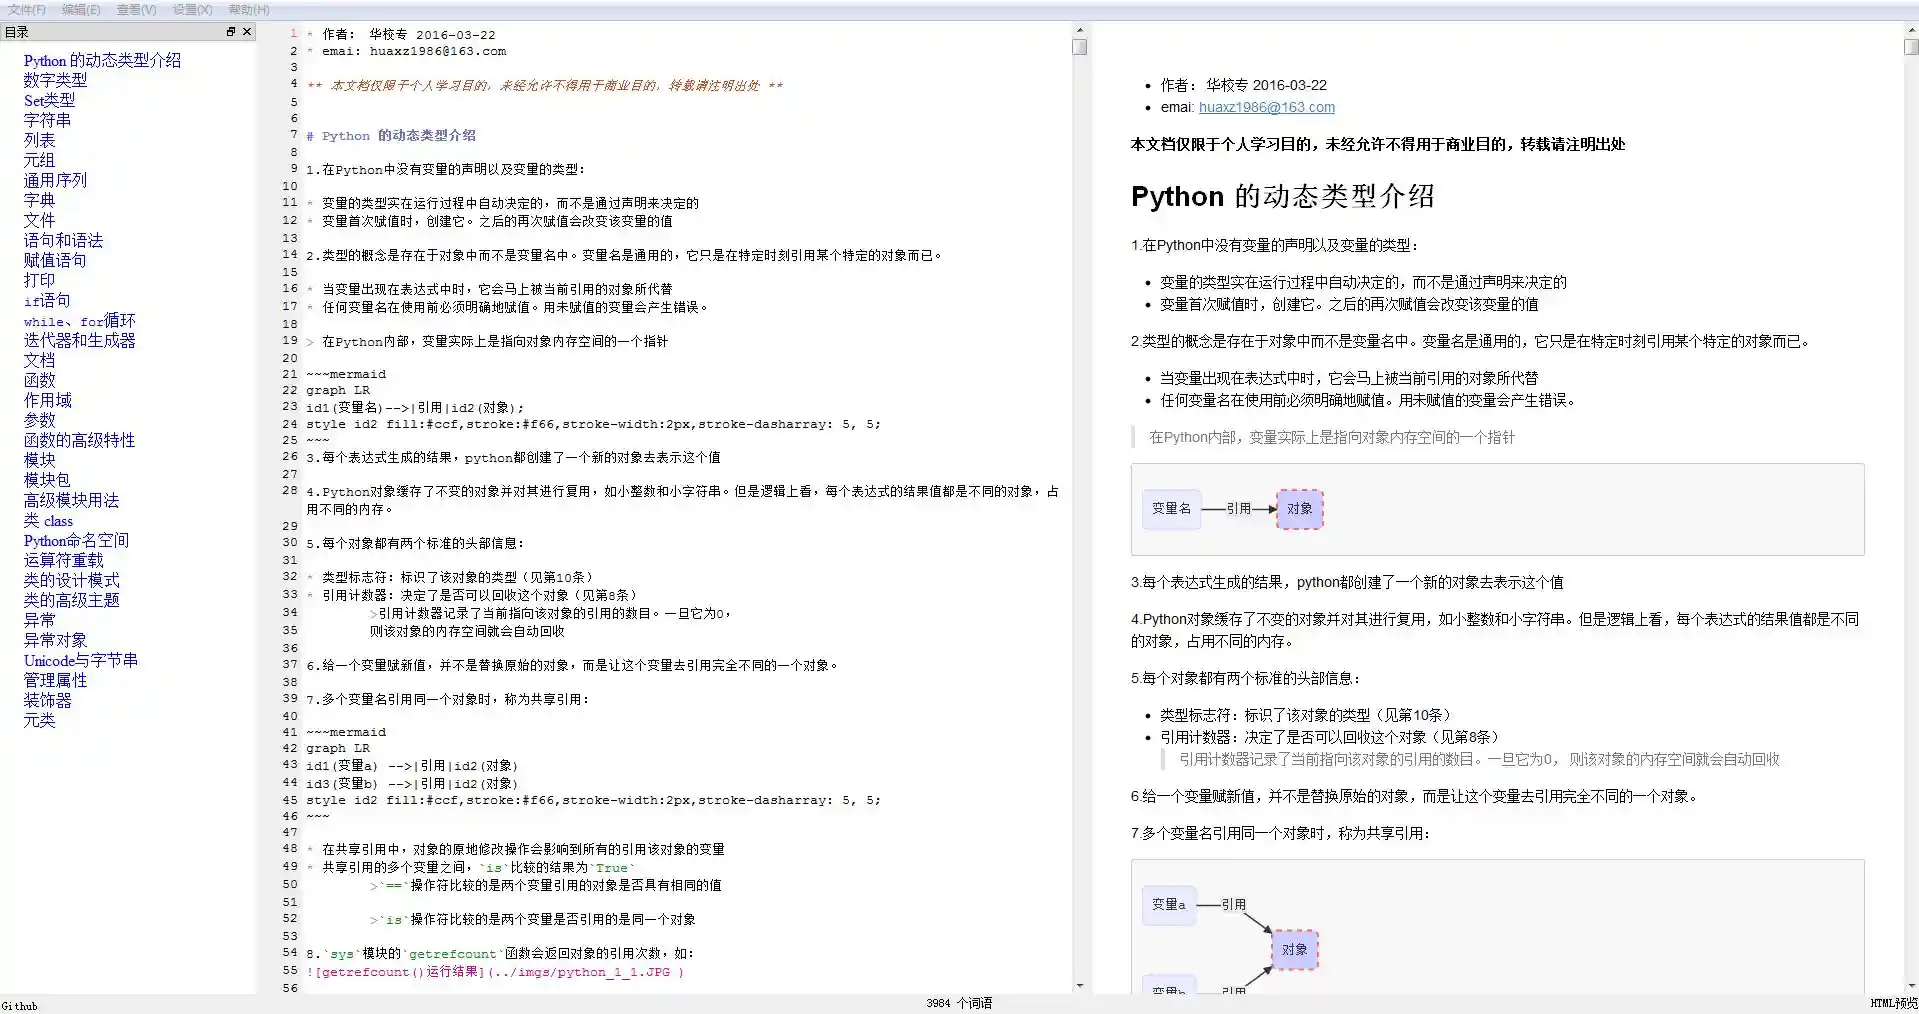Select the 装饰器 TOC entry
This screenshot has width=1919, height=1014.
pos(47,700)
